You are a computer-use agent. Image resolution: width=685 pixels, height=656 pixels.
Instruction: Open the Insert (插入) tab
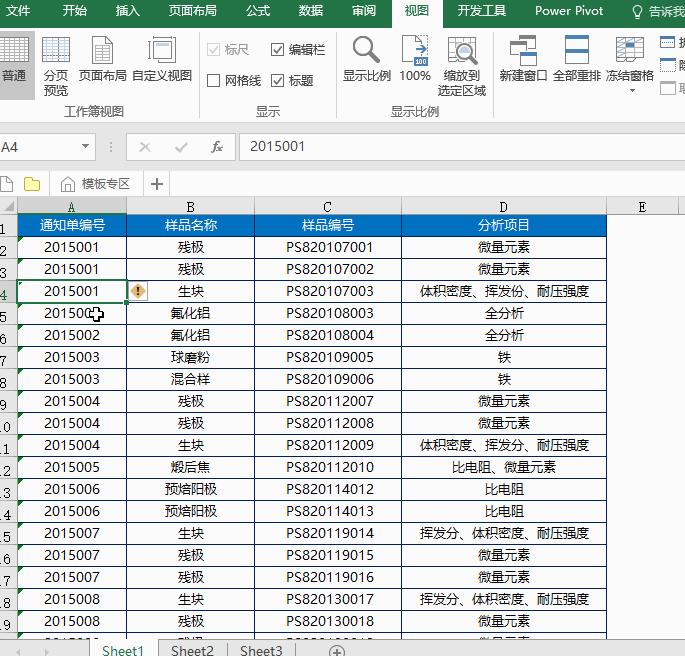click(128, 11)
